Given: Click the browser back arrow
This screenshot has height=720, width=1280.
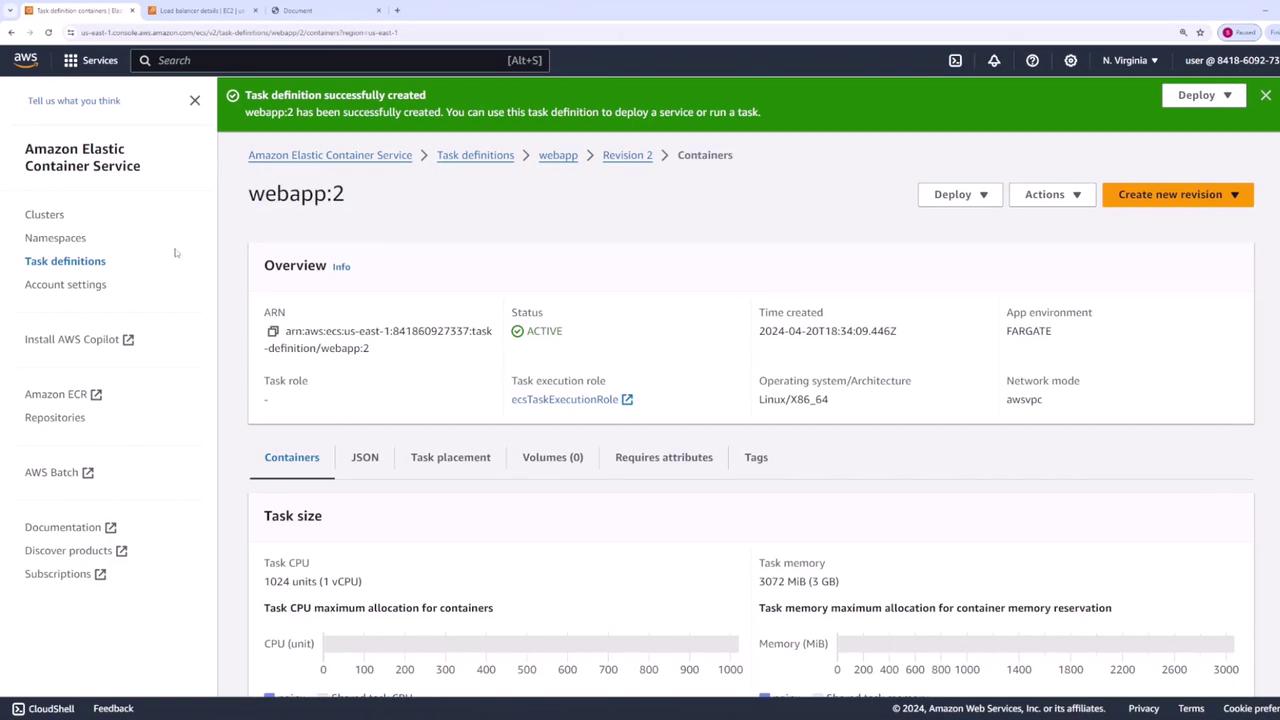Looking at the screenshot, I should [11, 32].
